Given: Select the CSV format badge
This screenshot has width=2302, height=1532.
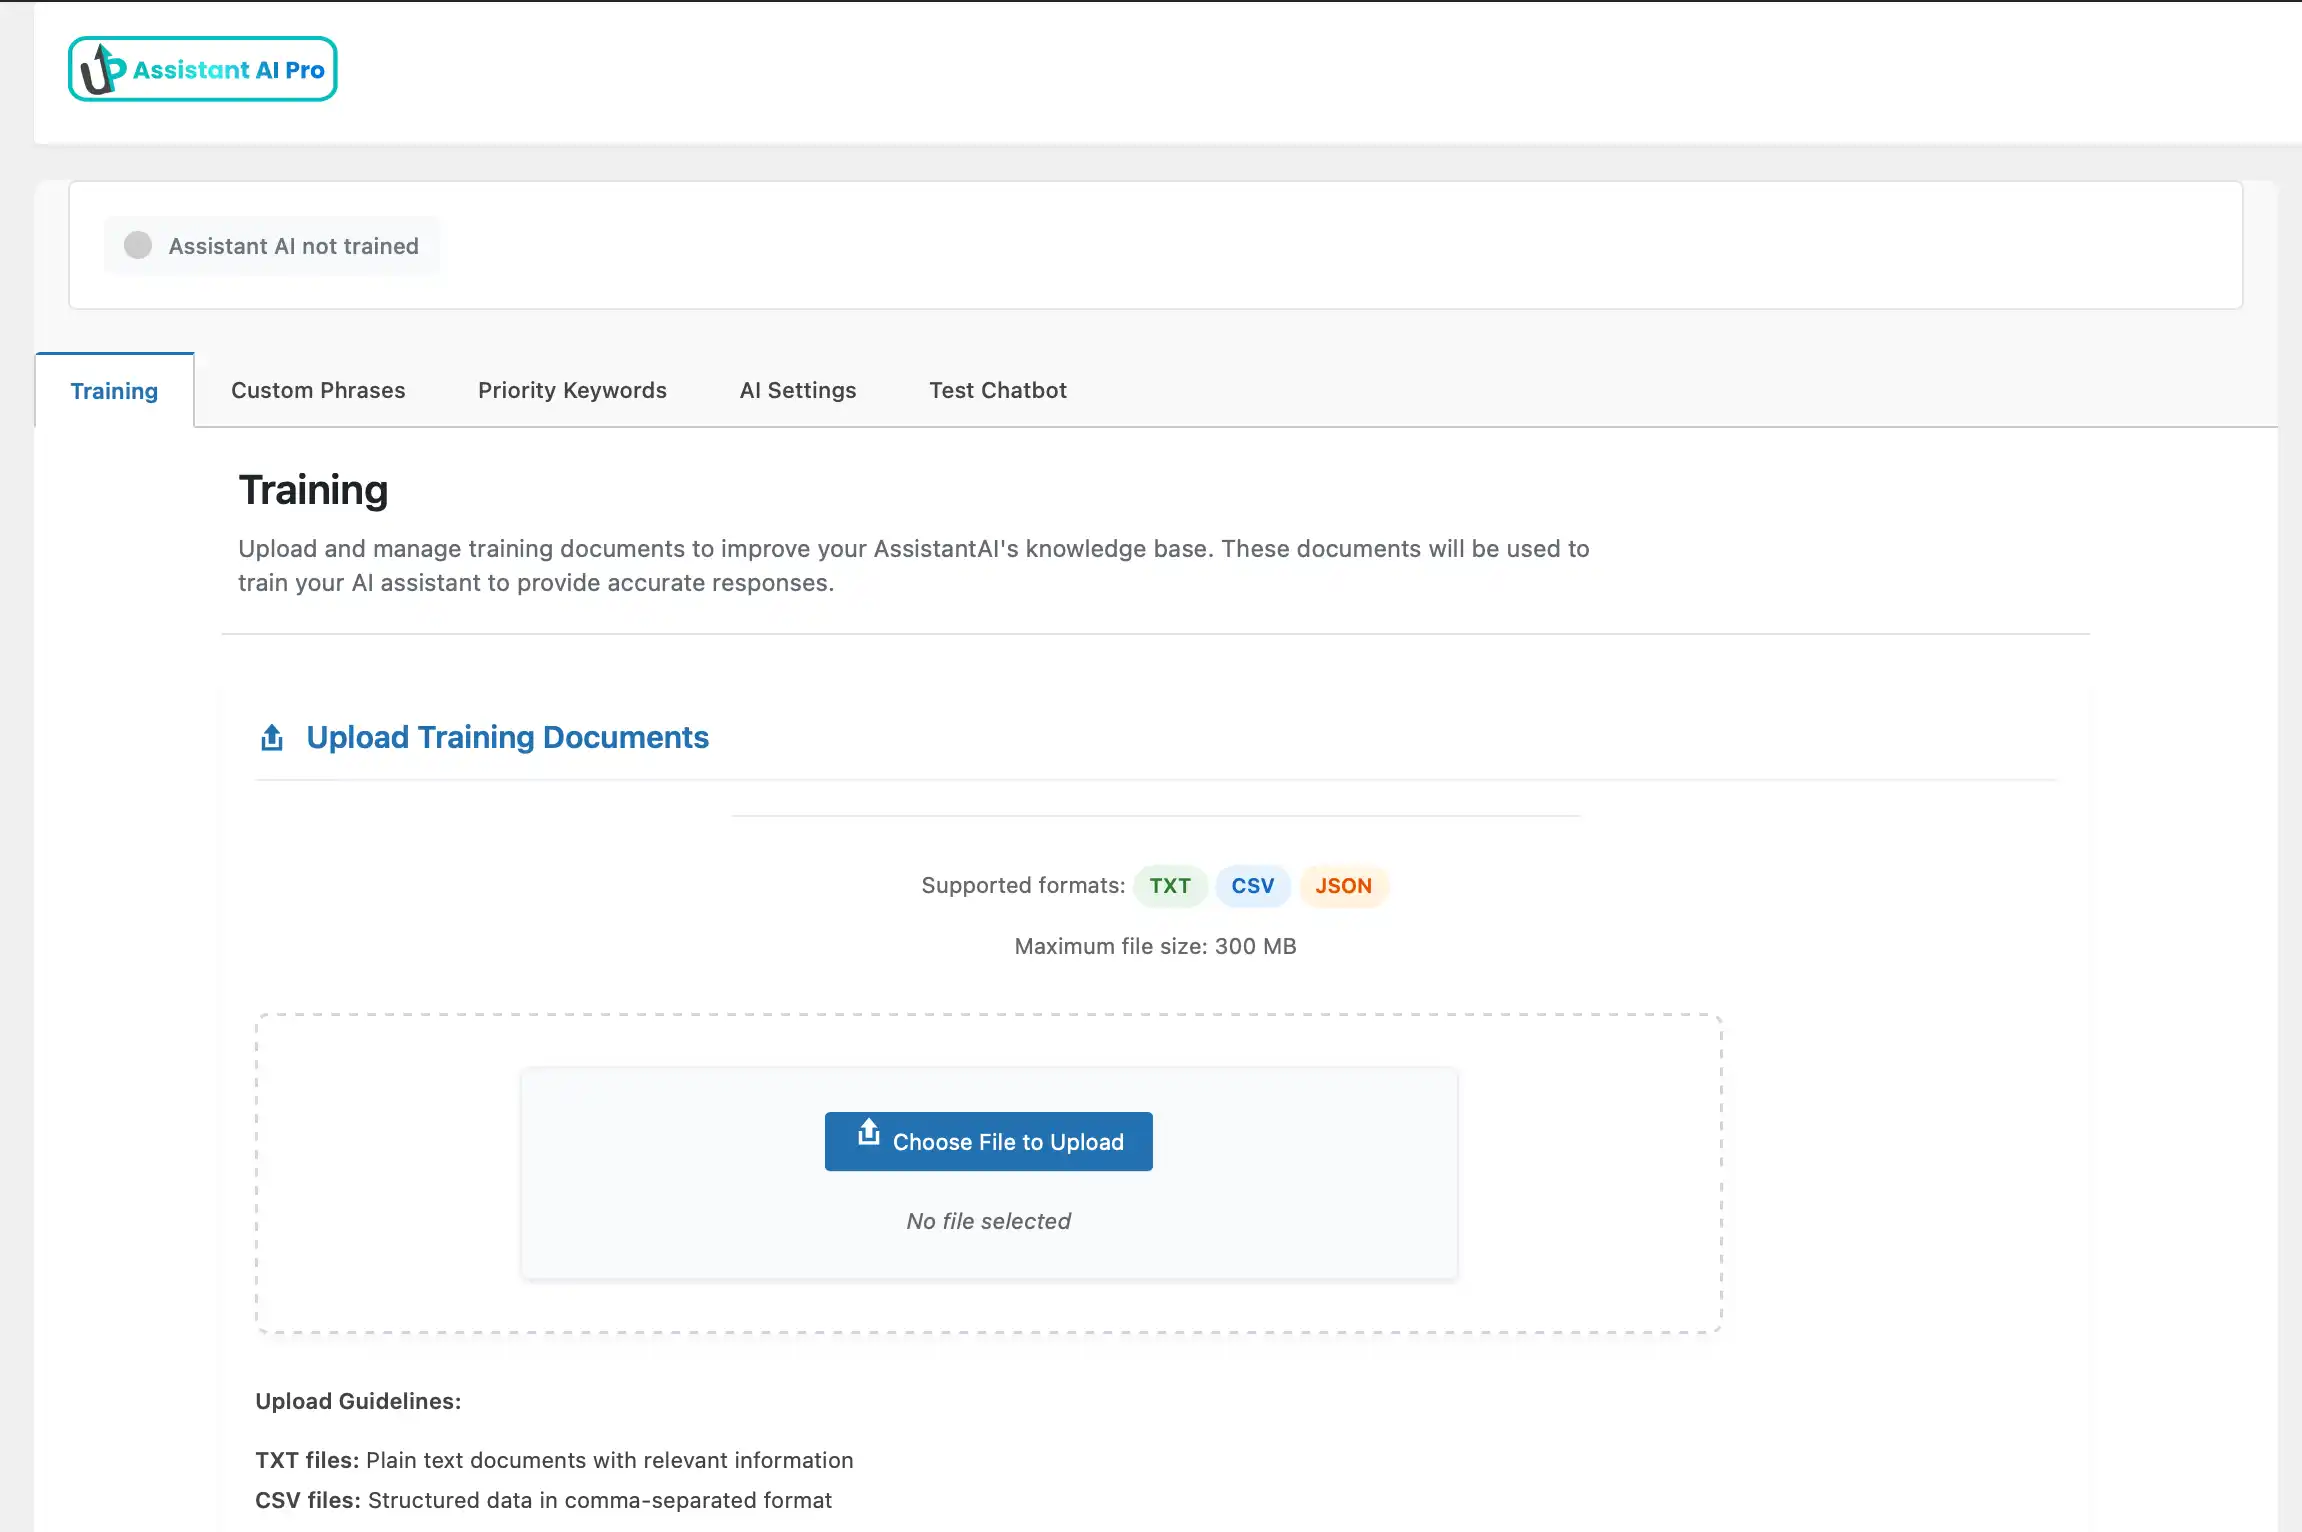Looking at the screenshot, I should 1252,886.
